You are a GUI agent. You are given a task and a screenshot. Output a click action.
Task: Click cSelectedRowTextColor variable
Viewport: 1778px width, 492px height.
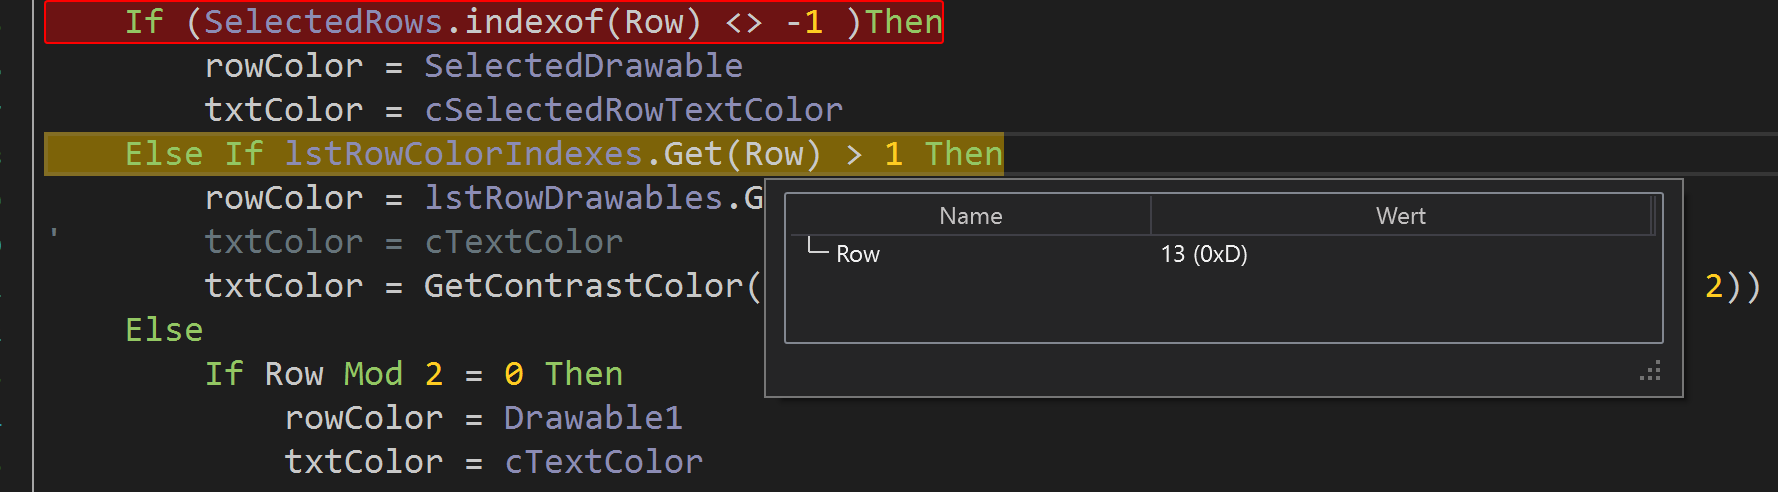[x=633, y=110]
